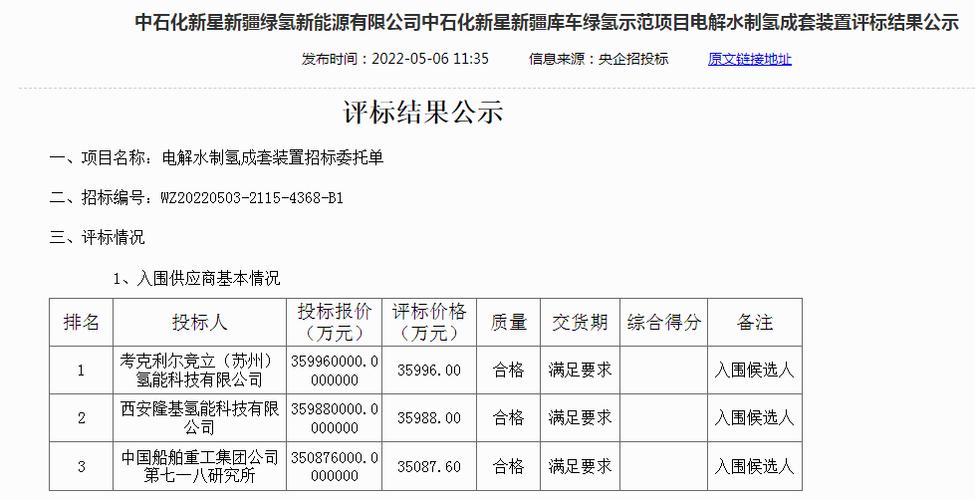Select bidder 考克利尔竞立(苏州)氢能科技有限公司

[200, 370]
